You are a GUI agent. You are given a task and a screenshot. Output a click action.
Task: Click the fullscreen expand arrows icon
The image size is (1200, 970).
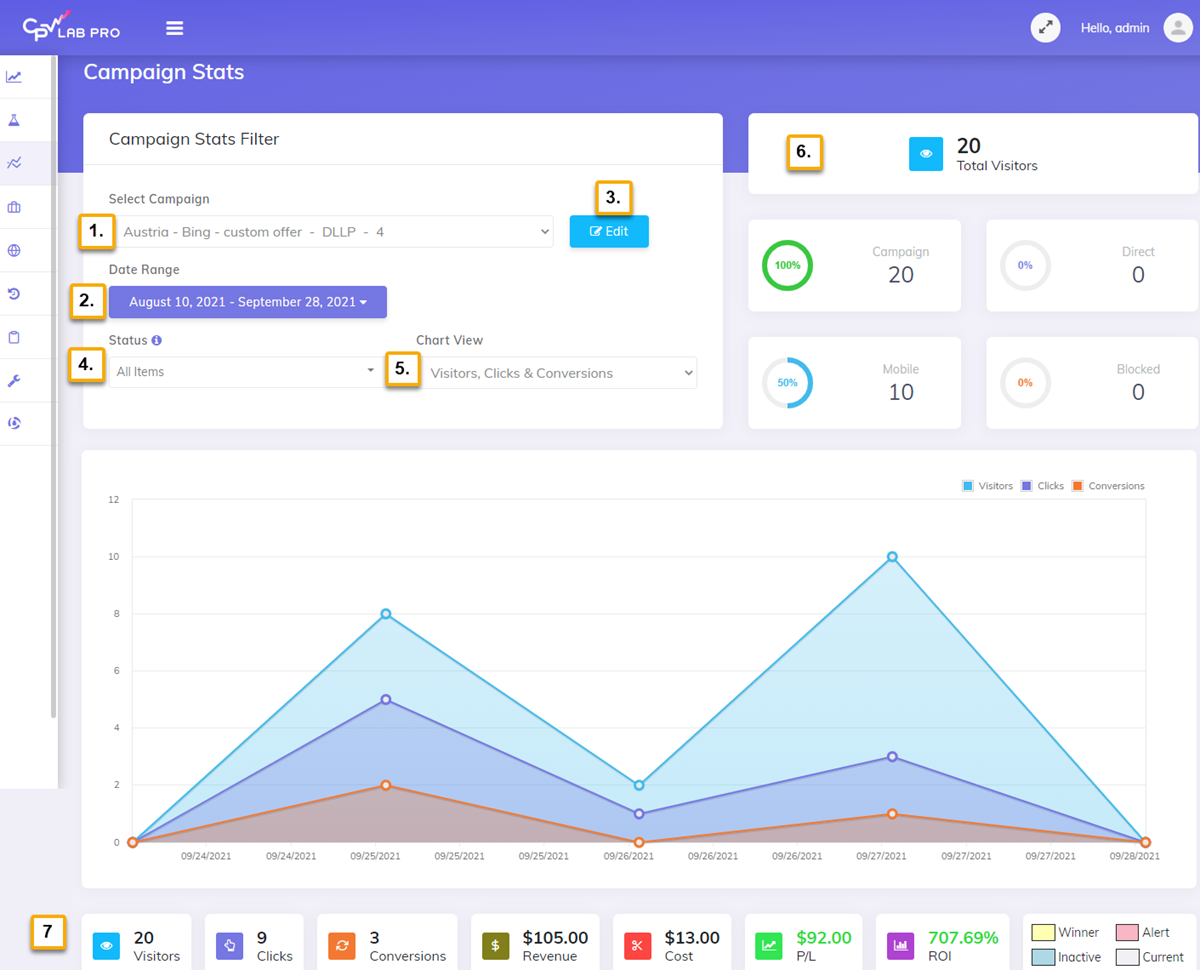[1045, 28]
